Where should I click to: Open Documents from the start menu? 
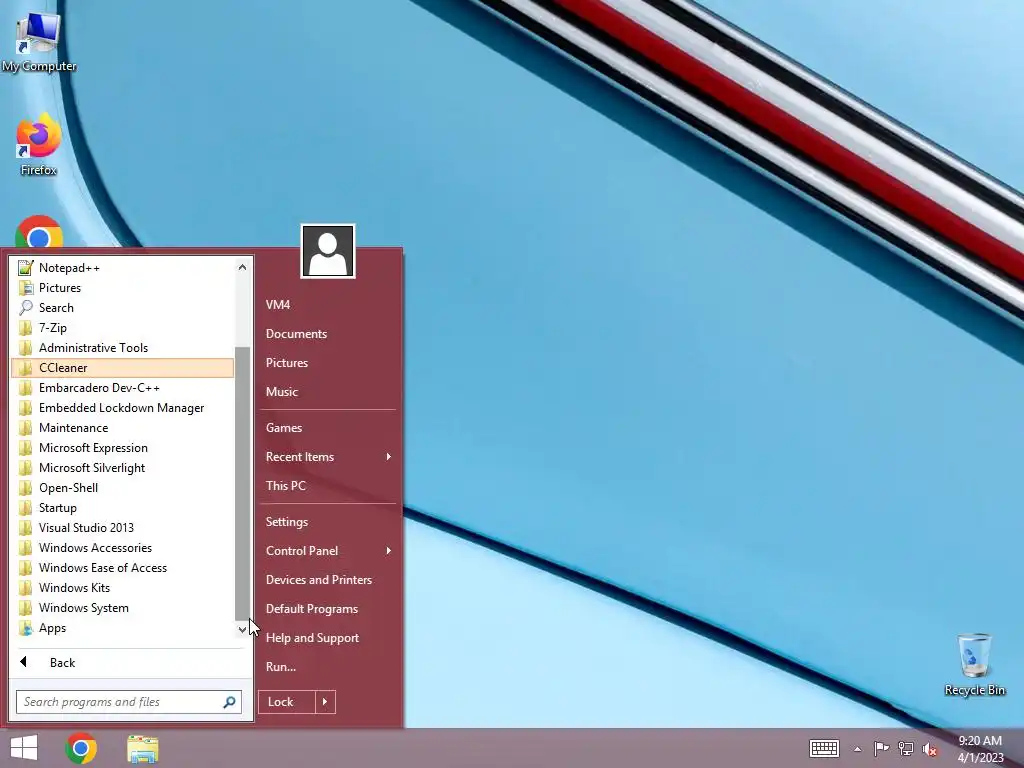click(x=328, y=334)
